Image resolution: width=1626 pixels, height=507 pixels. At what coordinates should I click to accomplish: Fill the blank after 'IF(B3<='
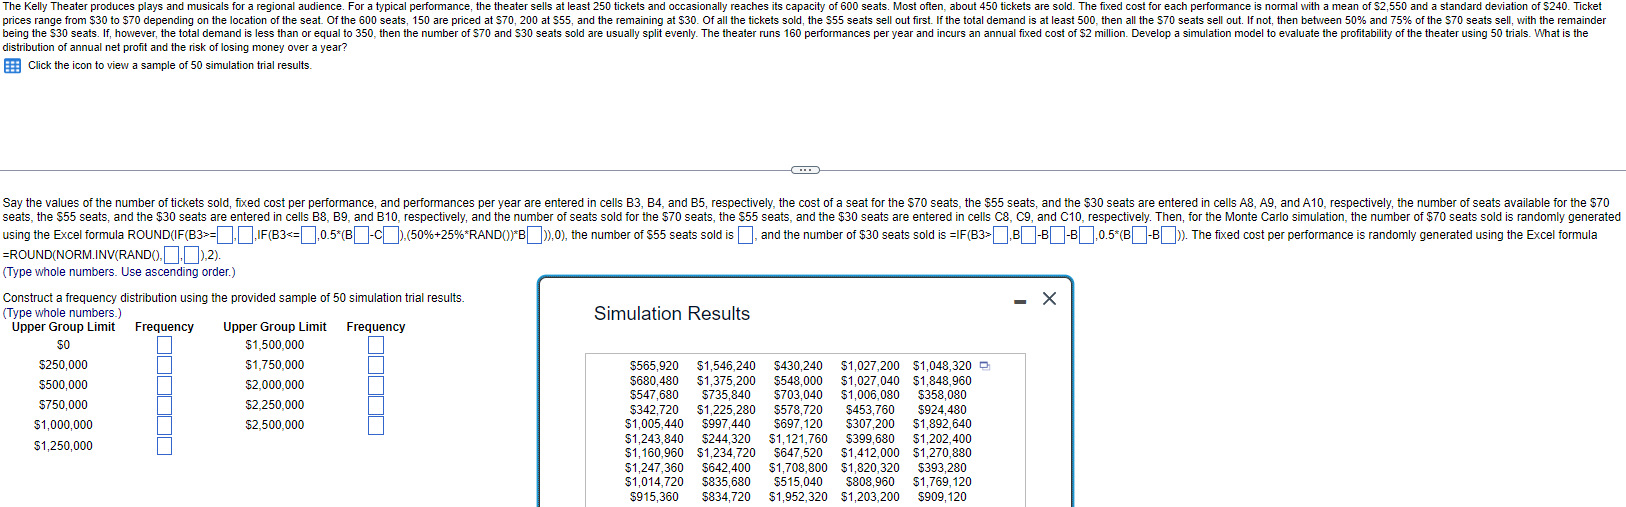coord(309,235)
